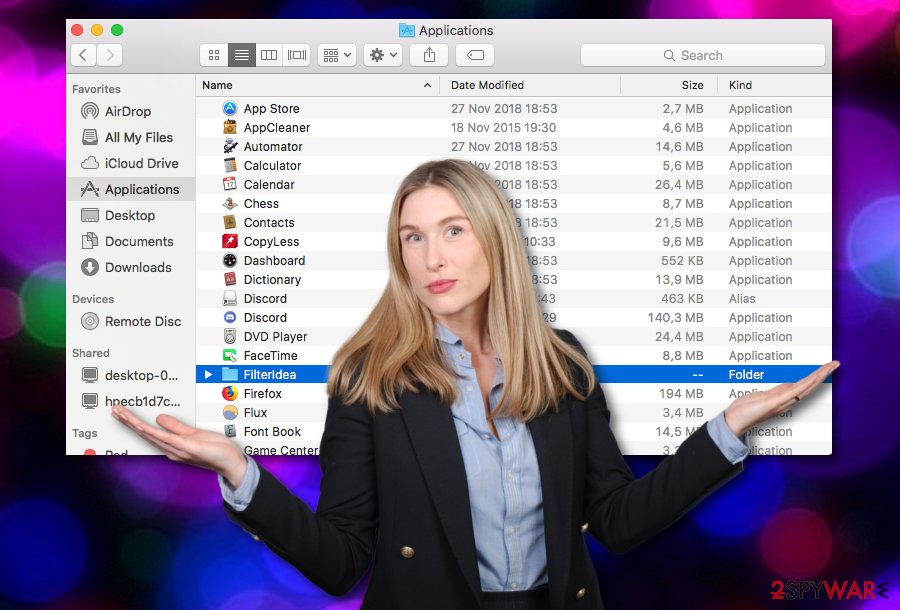Click the '463 KB' size value
Image resolution: width=900 pixels, height=610 pixels.
pyautogui.click(x=682, y=298)
